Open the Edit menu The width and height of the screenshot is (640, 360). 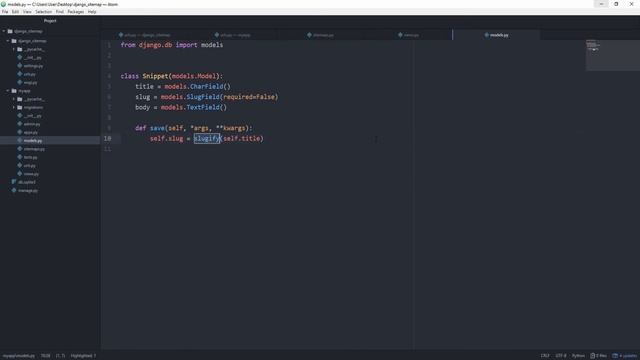click(x=15, y=12)
